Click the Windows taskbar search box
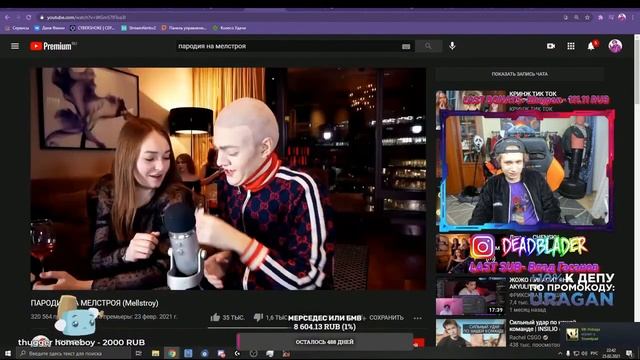 pos(73,353)
